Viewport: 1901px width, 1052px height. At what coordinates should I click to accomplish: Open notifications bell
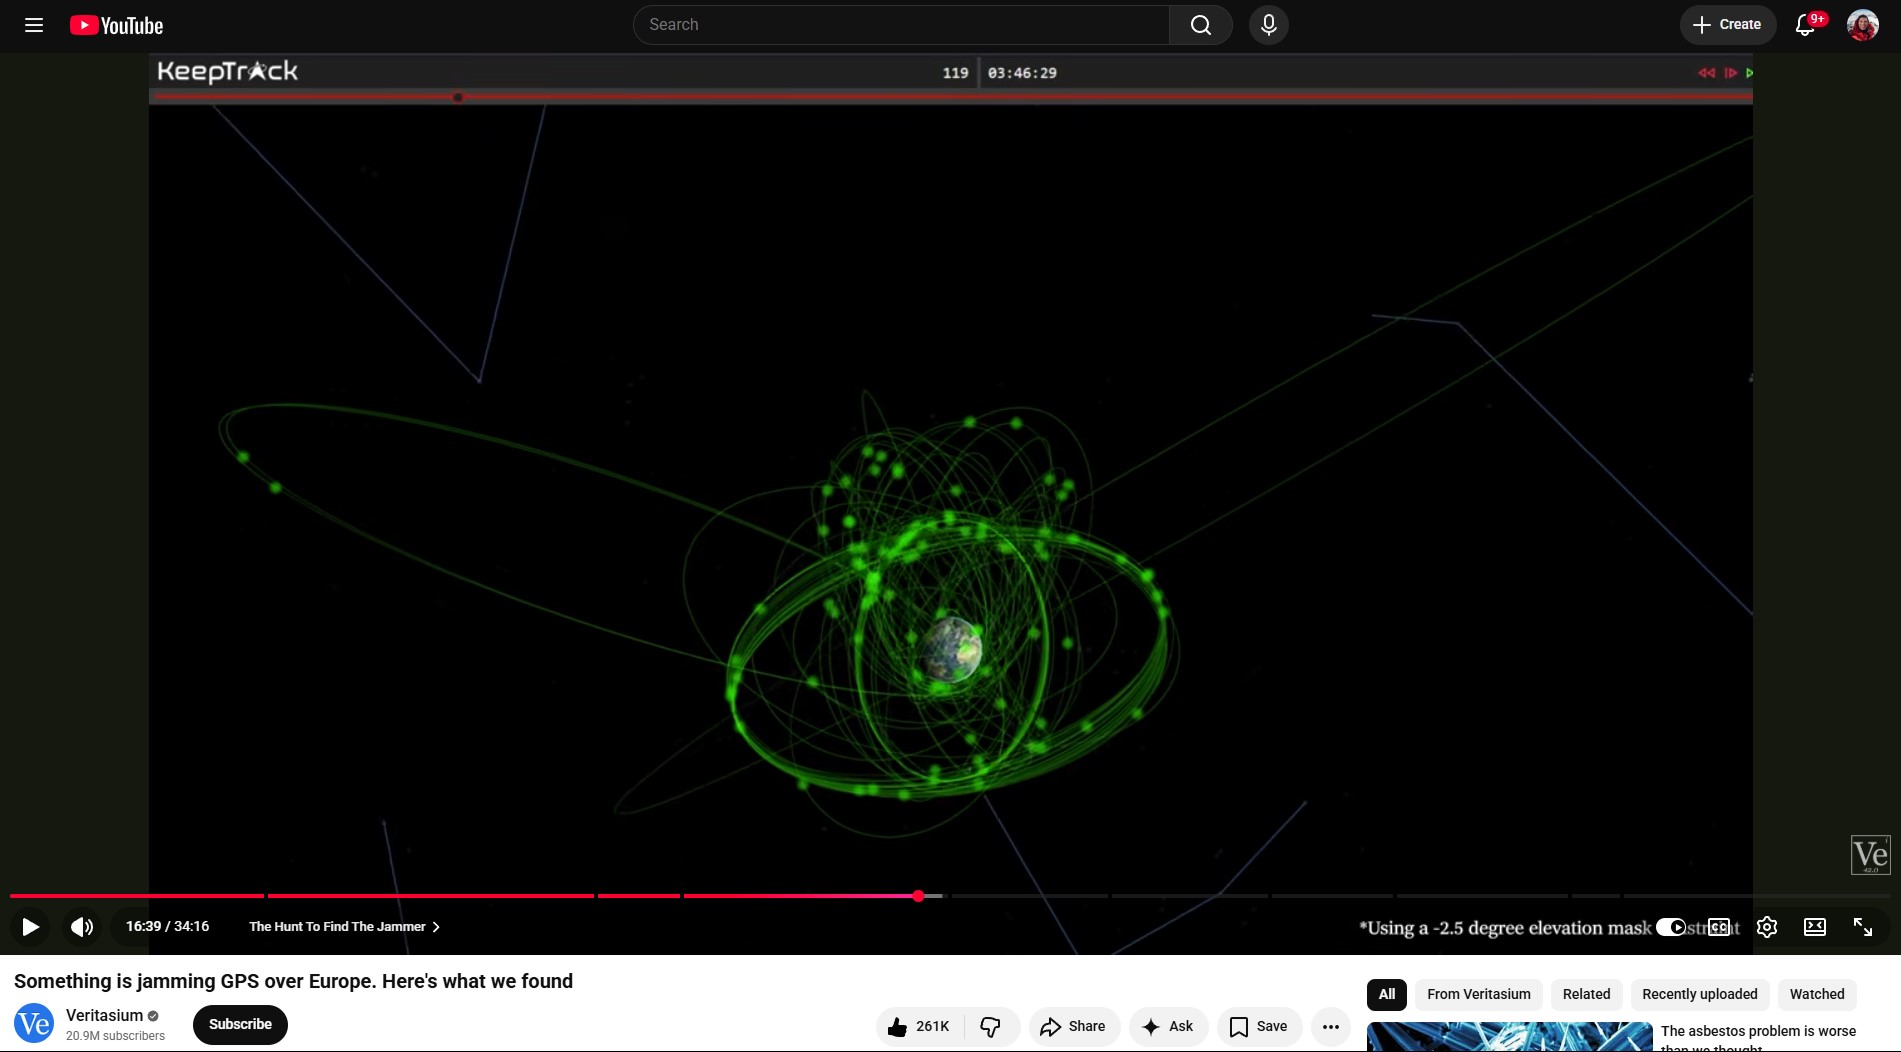point(1806,25)
